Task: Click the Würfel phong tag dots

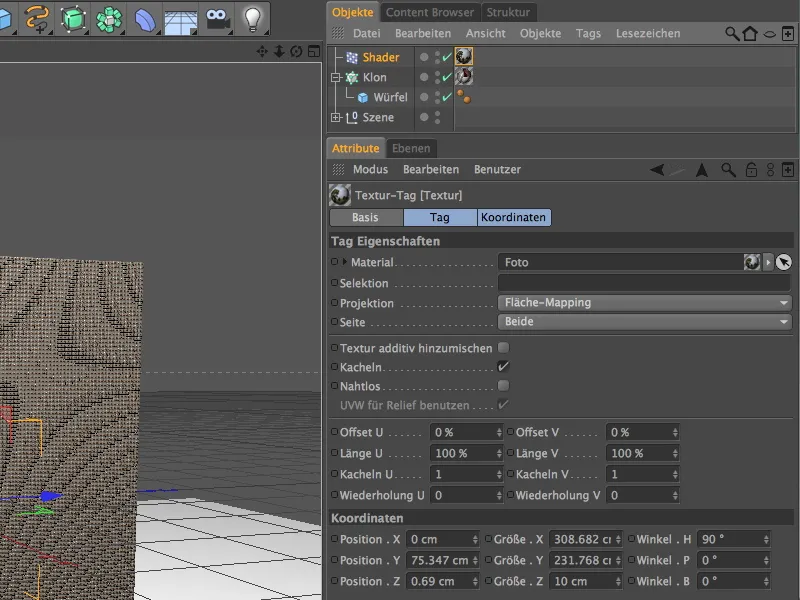Action: [x=464, y=96]
